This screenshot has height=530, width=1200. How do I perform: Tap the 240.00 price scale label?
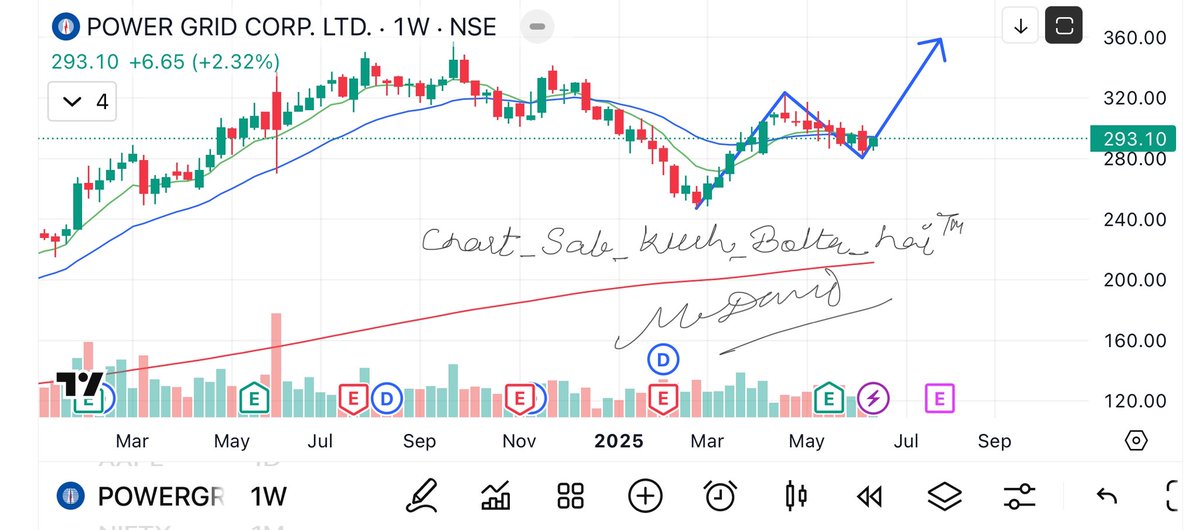click(1134, 219)
